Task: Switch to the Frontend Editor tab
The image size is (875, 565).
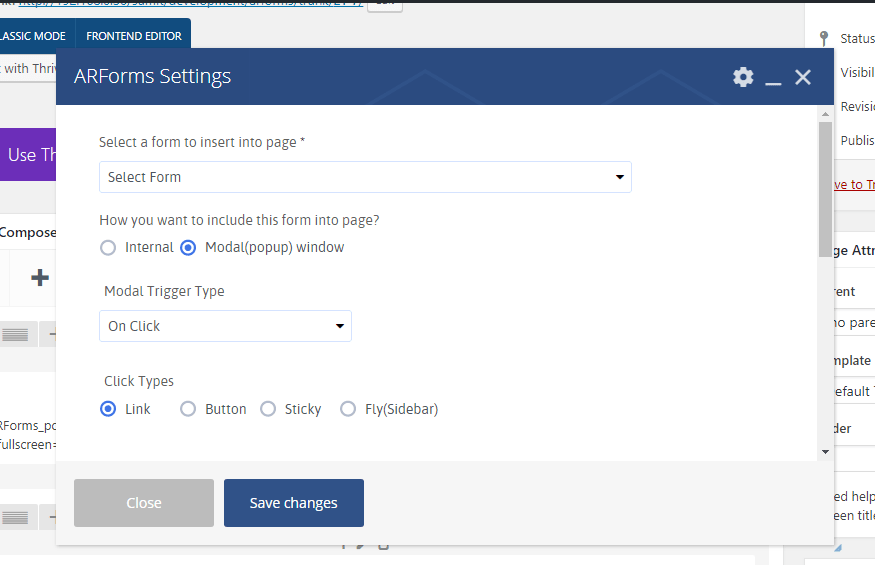Action: tap(134, 36)
